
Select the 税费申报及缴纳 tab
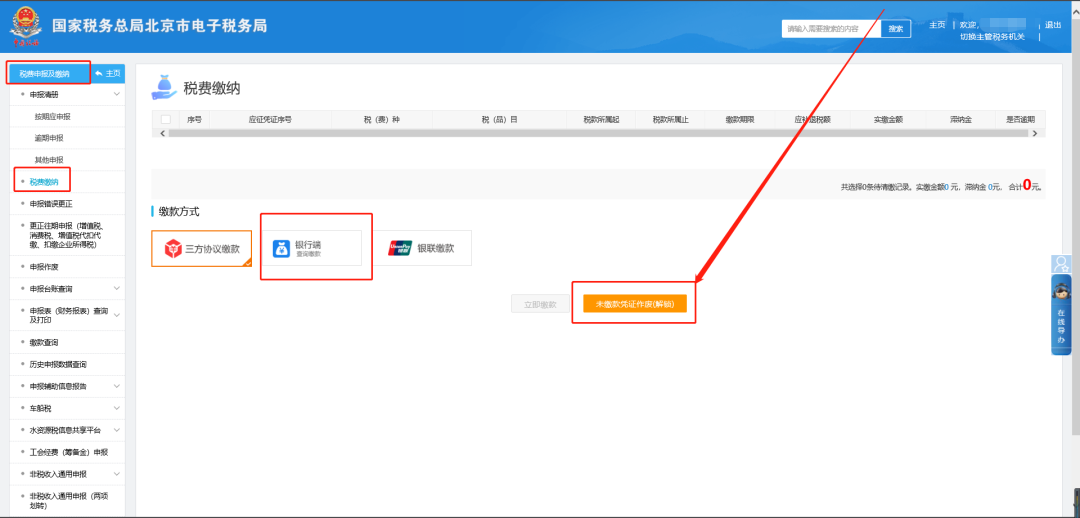[x=45, y=74]
